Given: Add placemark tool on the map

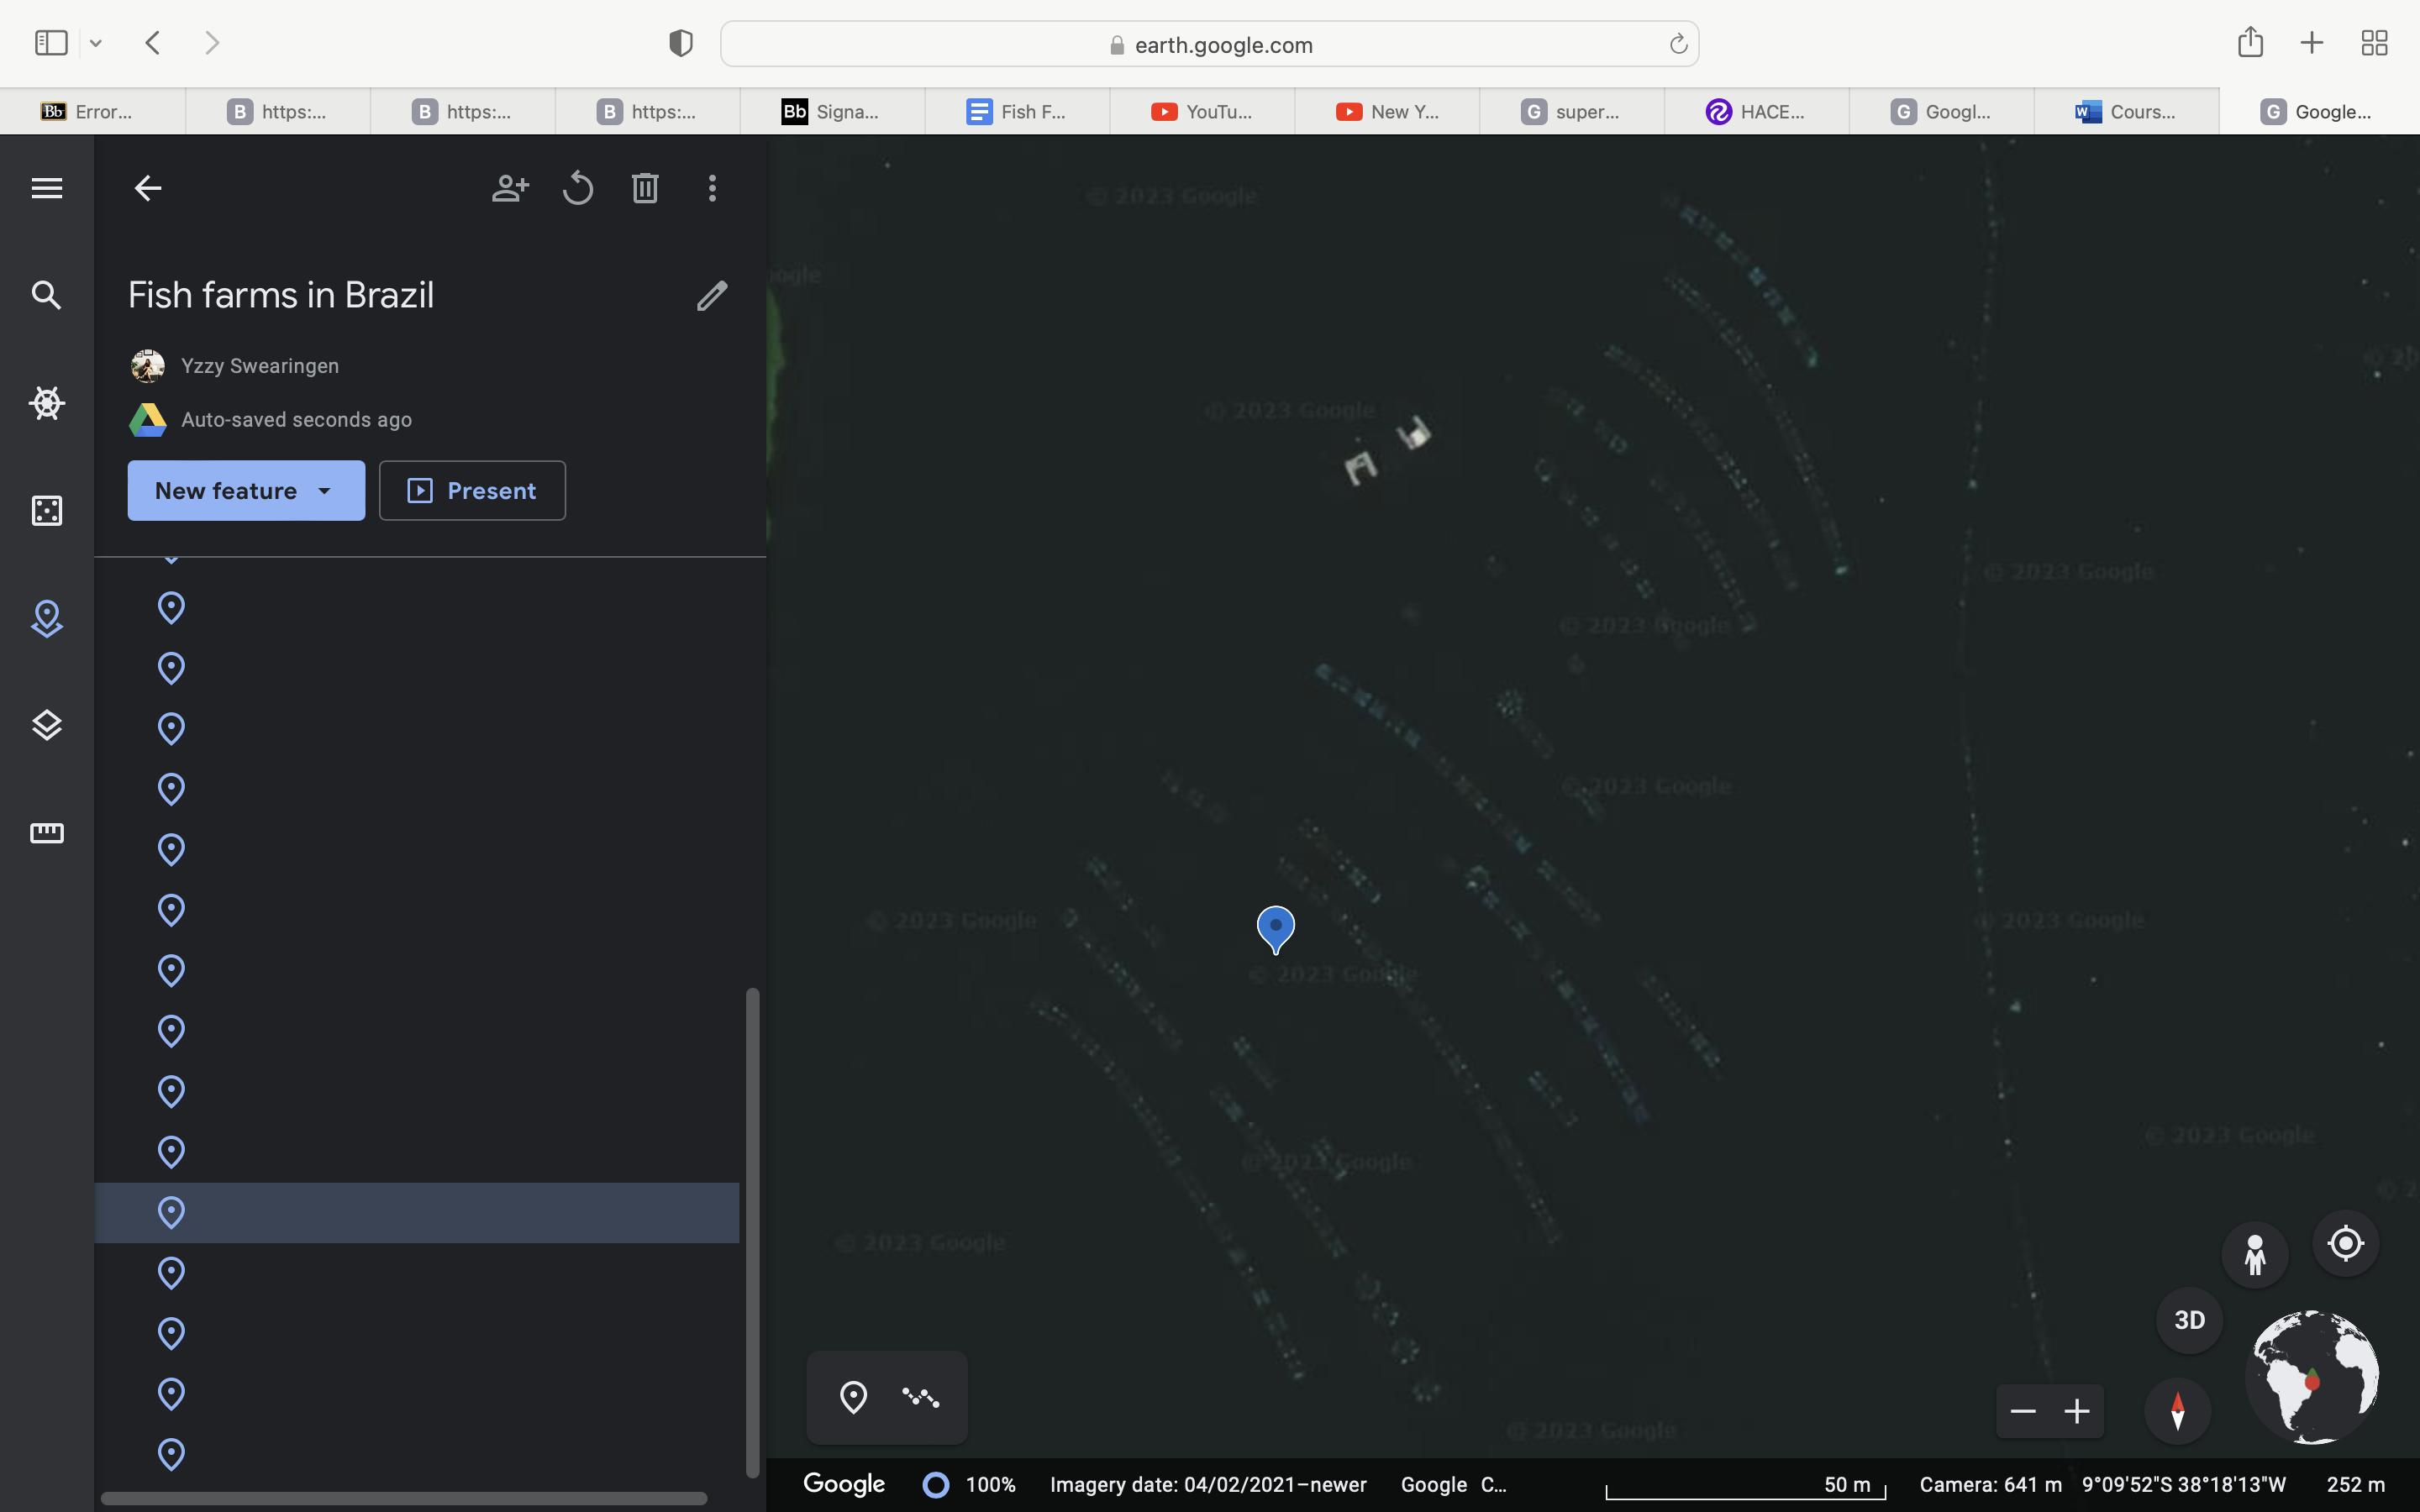Looking at the screenshot, I should [x=853, y=1397].
